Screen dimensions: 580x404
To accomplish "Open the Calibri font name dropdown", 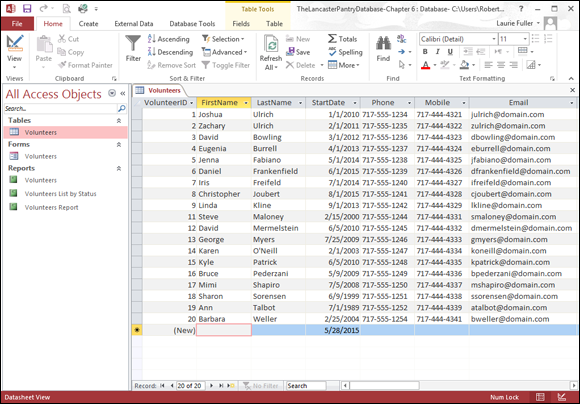I will pyautogui.click(x=493, y=39).
